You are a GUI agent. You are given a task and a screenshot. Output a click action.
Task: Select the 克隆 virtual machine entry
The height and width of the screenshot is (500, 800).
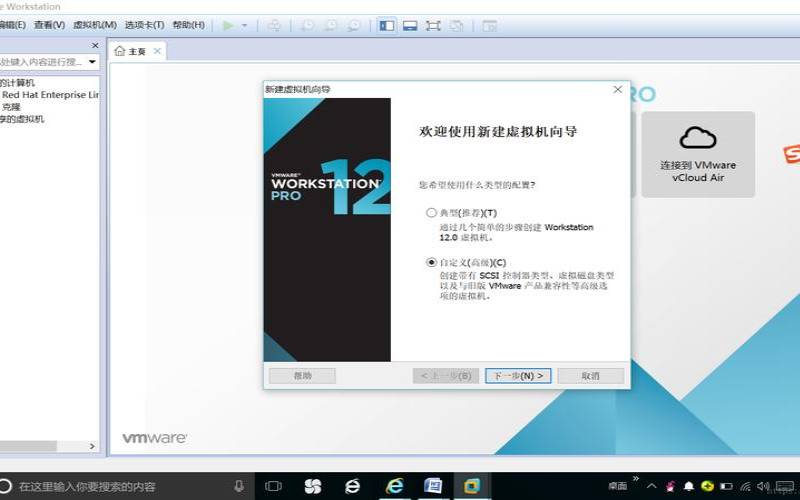tap(11, 107)
